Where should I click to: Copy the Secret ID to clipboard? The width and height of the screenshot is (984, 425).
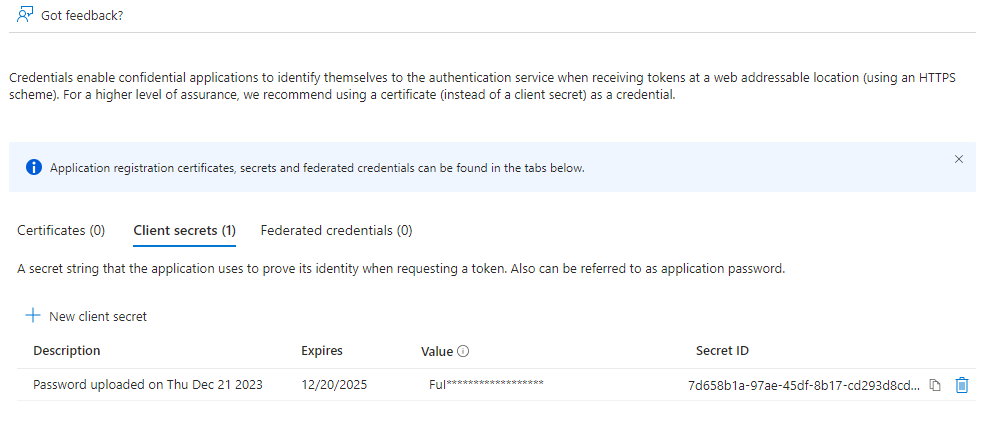click(935, 385)
